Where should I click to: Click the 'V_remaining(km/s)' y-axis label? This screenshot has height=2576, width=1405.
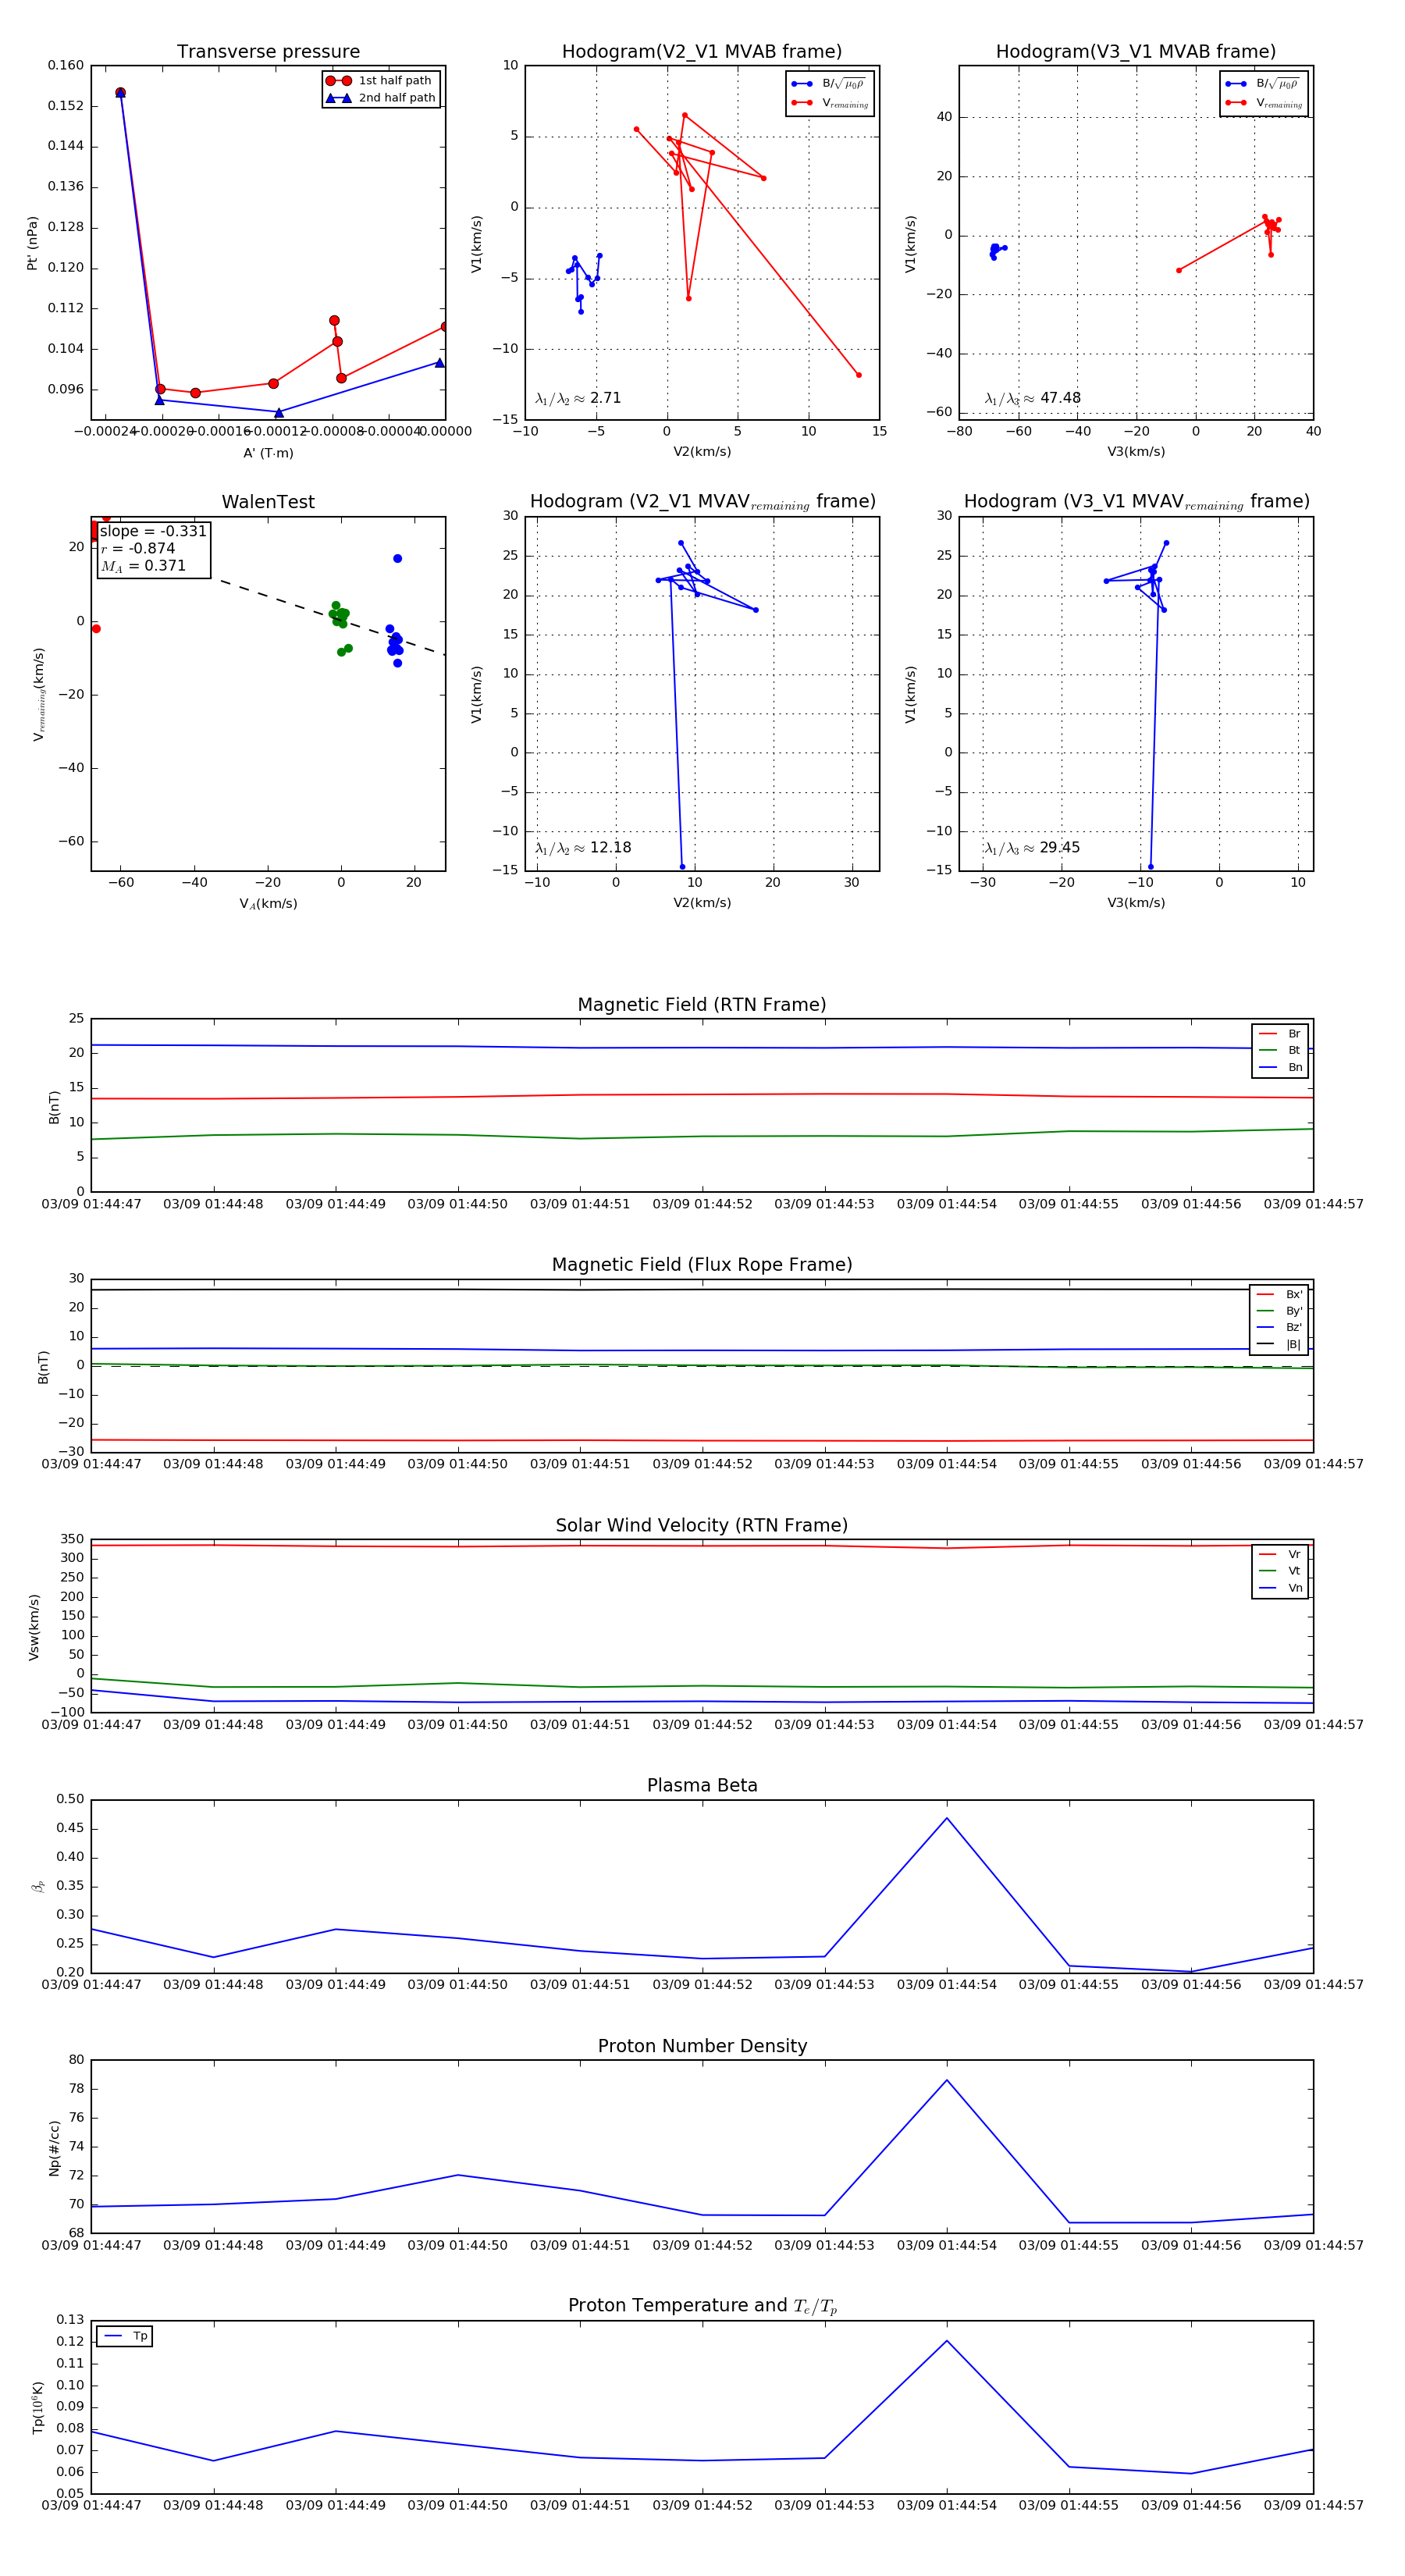(x=38, y=694)
